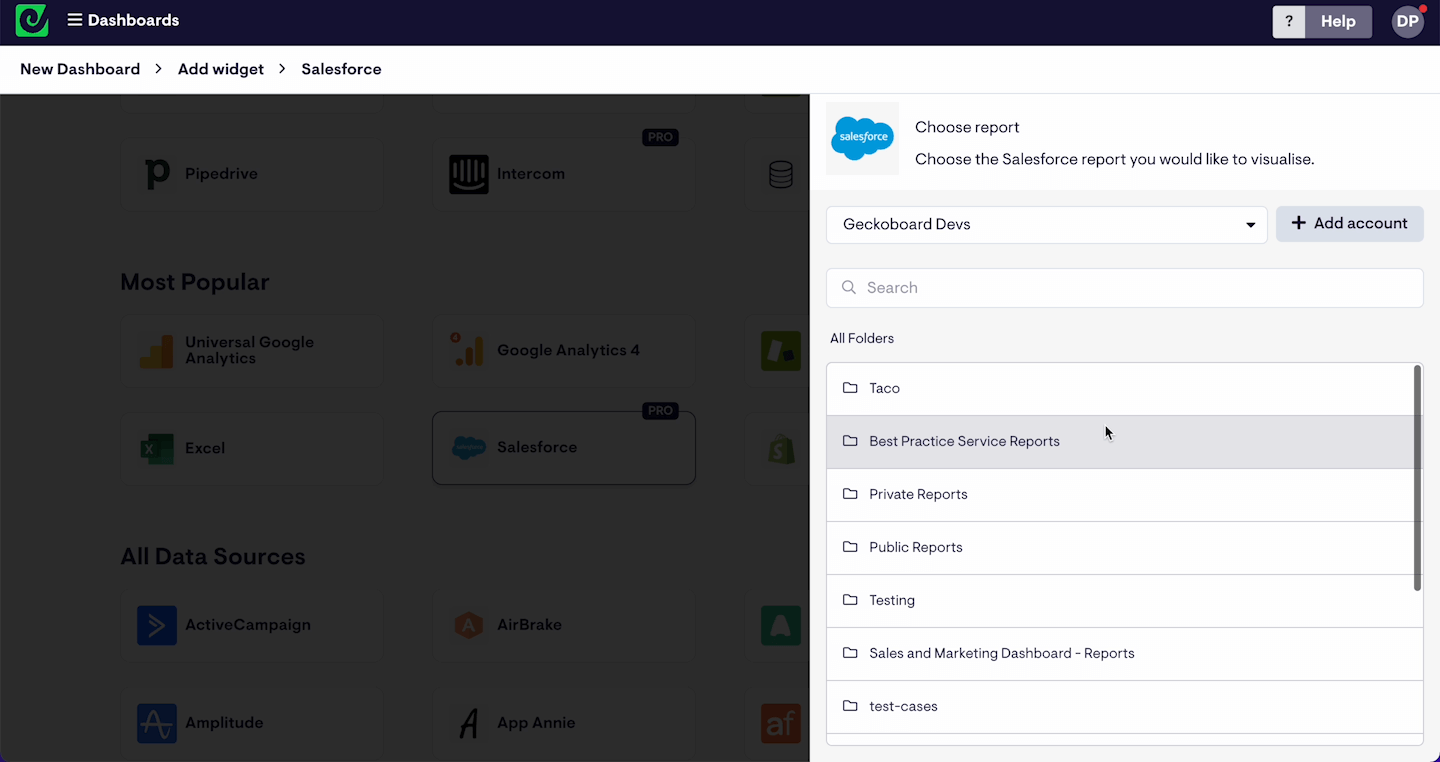Viewport: 1440px width, 762px height.
Task: Click folder icon beside Public Reports
Action: pos(850,547)
